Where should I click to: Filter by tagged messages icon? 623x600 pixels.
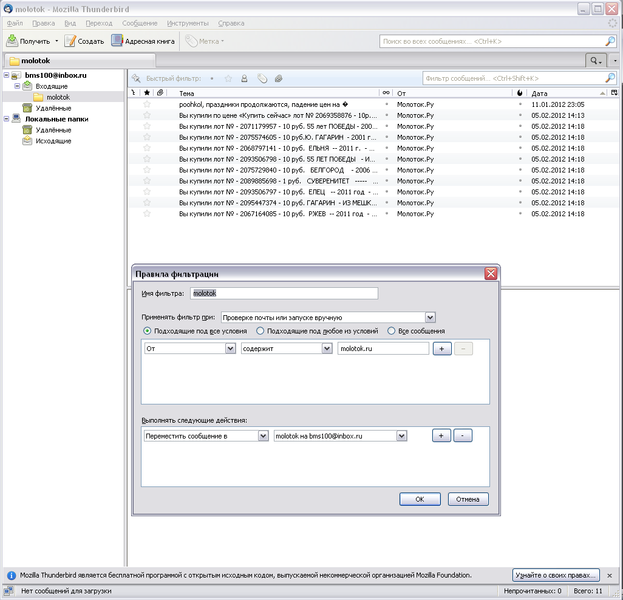click(x=262, y=78)
